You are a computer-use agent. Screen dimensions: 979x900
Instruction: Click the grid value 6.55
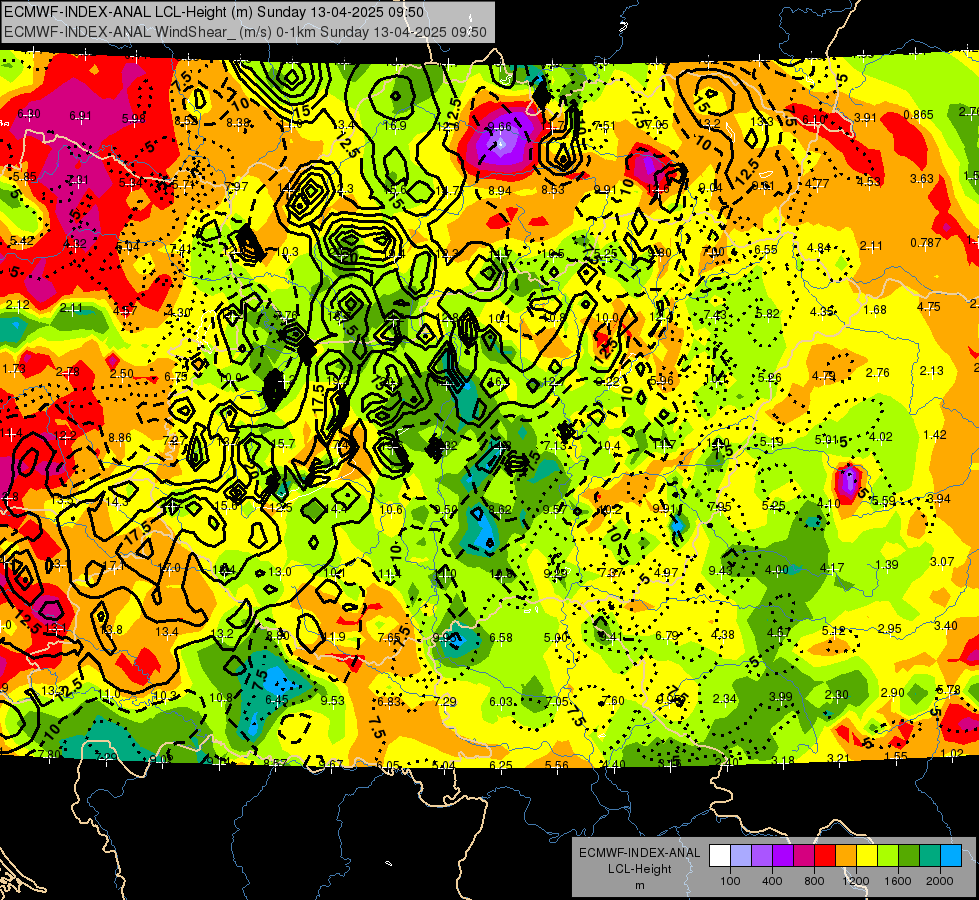coord(765,250)
